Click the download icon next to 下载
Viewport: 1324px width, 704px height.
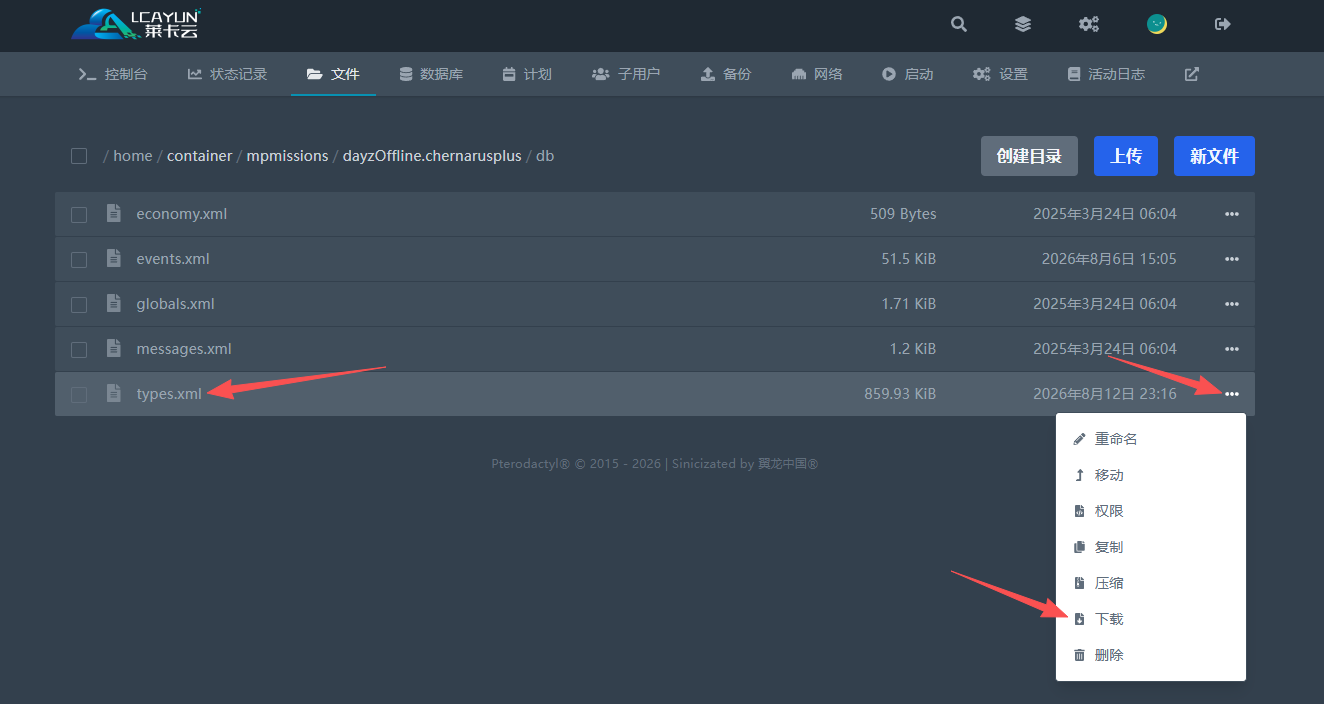click(x=1079, y=619)
